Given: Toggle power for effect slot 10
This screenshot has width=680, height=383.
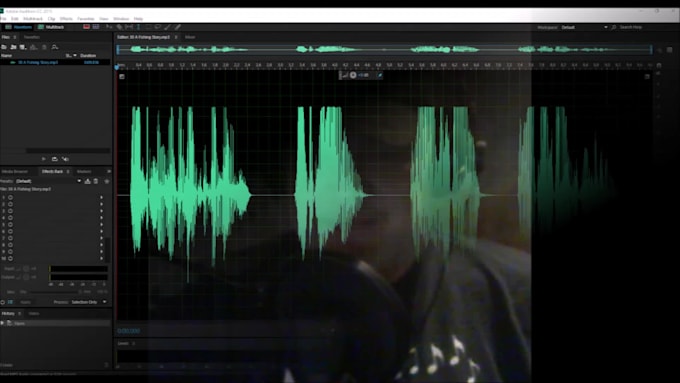Looking at the screenshot, I should (x=10, y=259).
